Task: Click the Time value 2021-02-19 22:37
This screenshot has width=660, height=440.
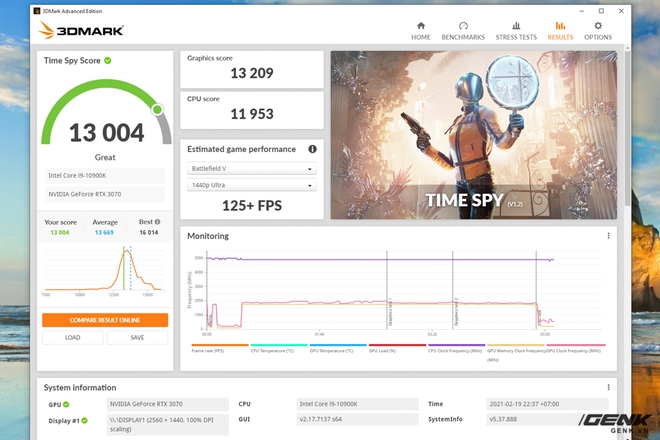Action: pos(547,404)
